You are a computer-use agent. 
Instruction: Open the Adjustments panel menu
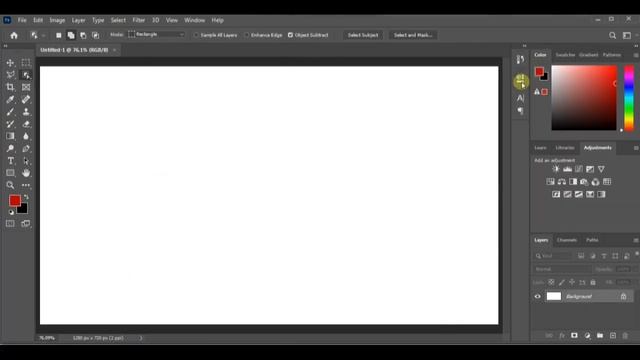tap(636, 148)
